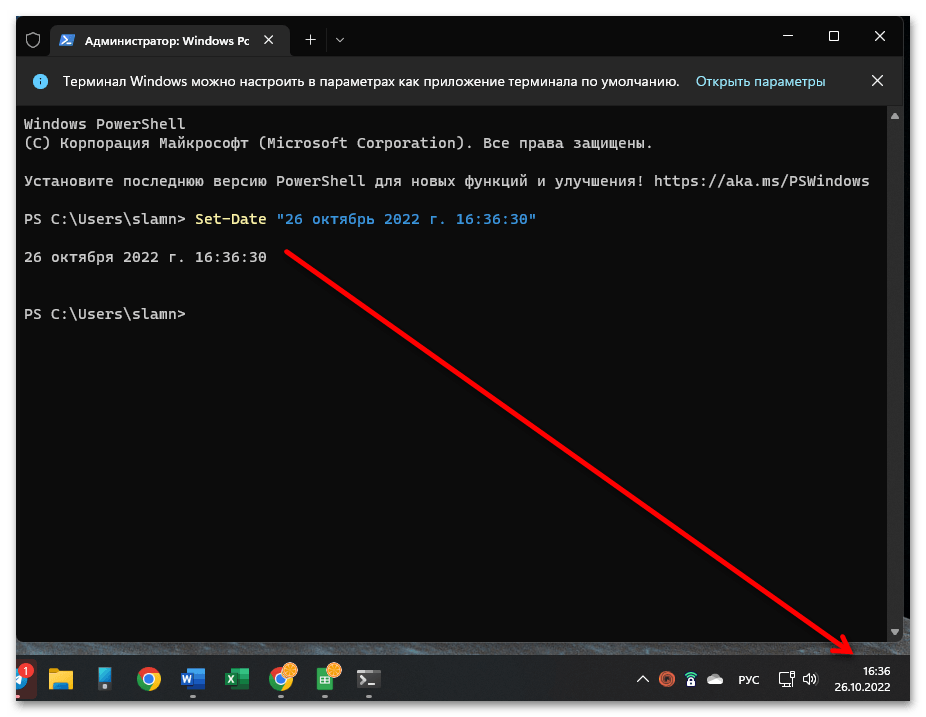The height and width of the screenshot is (717, 926).
Task: Dismiss the default terminal notification bar
Action: [878, 80]
